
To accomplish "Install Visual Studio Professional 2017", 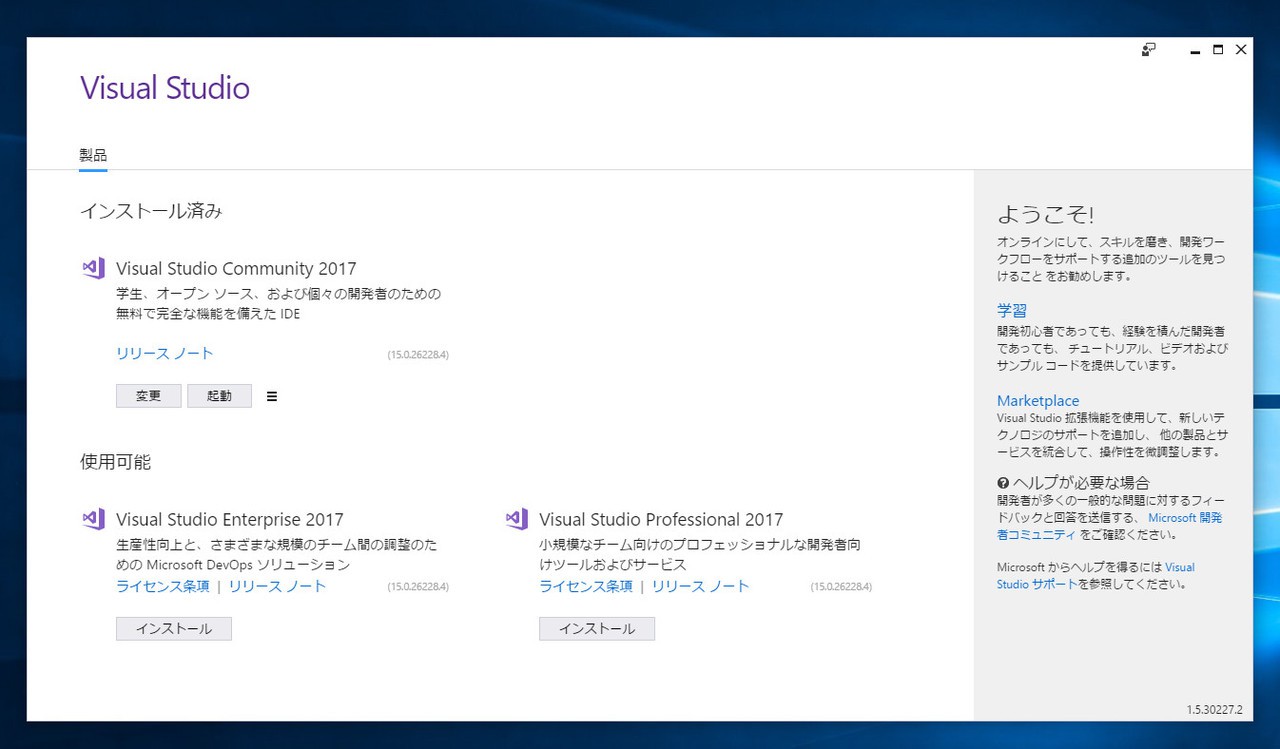I will [597, 628].
